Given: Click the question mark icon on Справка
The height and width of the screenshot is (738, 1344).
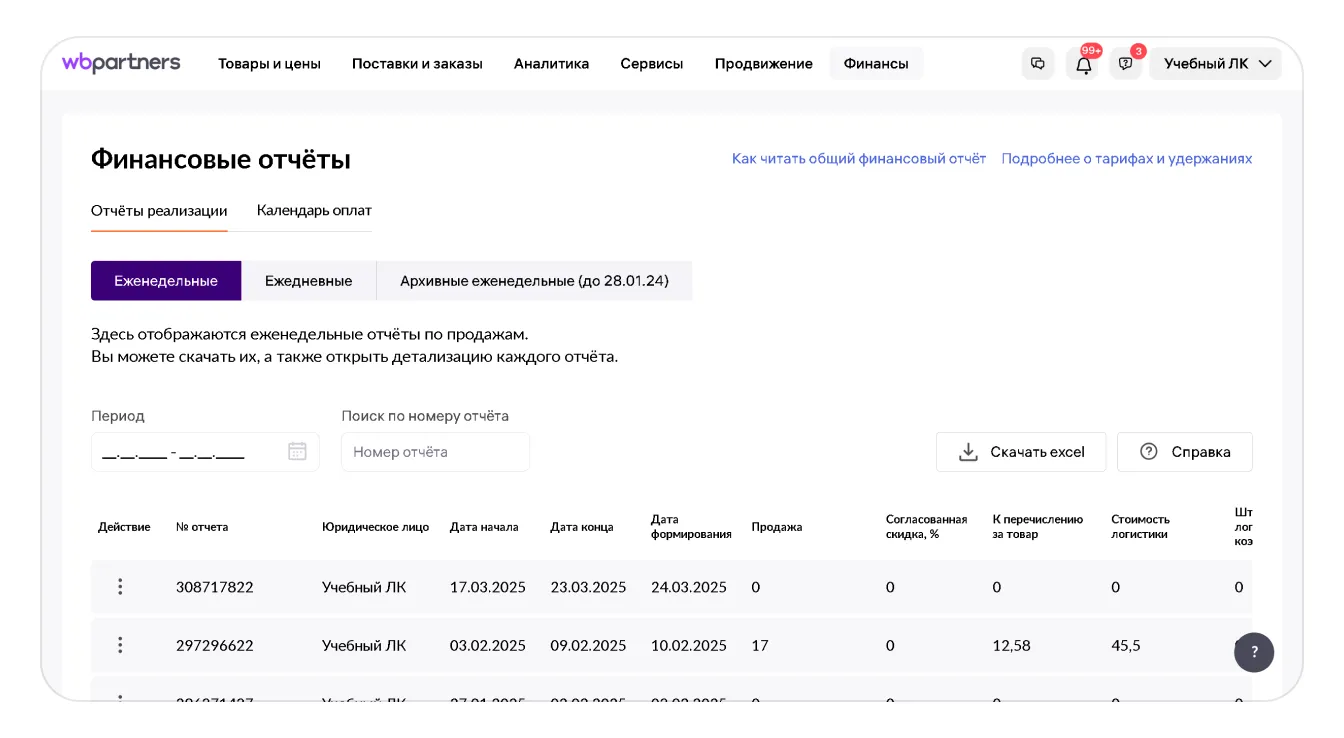Looking at the screenshot, I should tap(1149, 452).
